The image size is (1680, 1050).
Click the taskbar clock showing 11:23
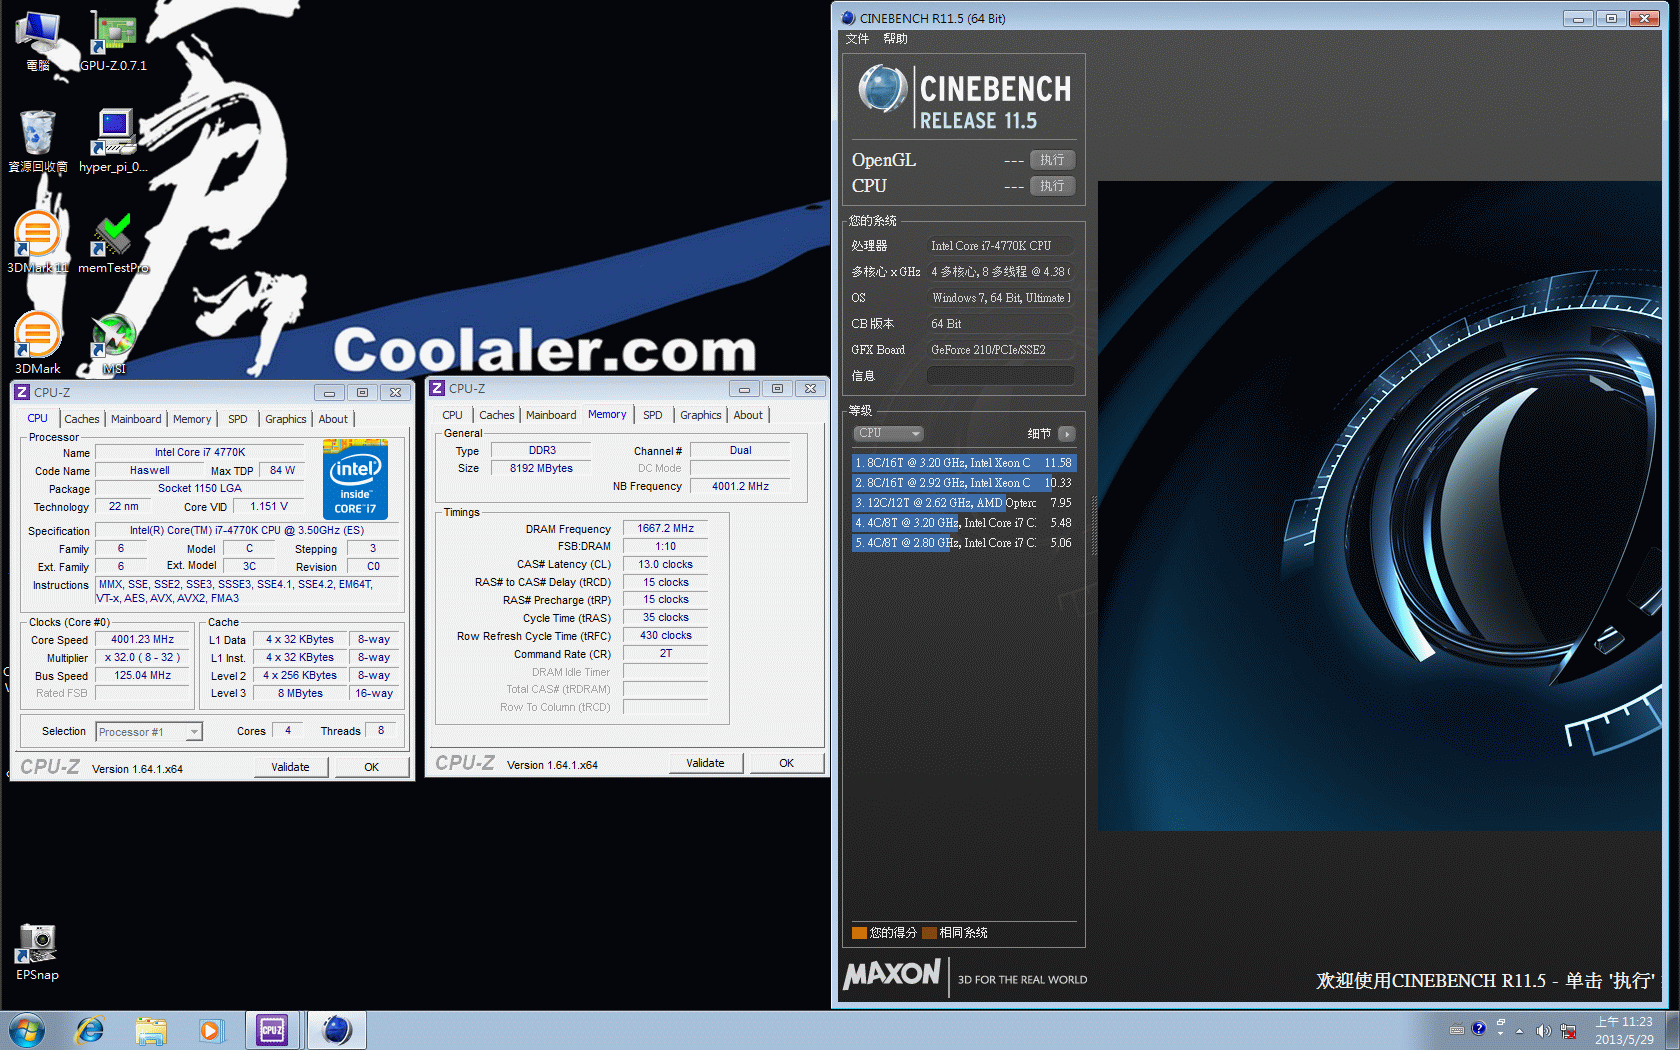coord(1623,1031)
